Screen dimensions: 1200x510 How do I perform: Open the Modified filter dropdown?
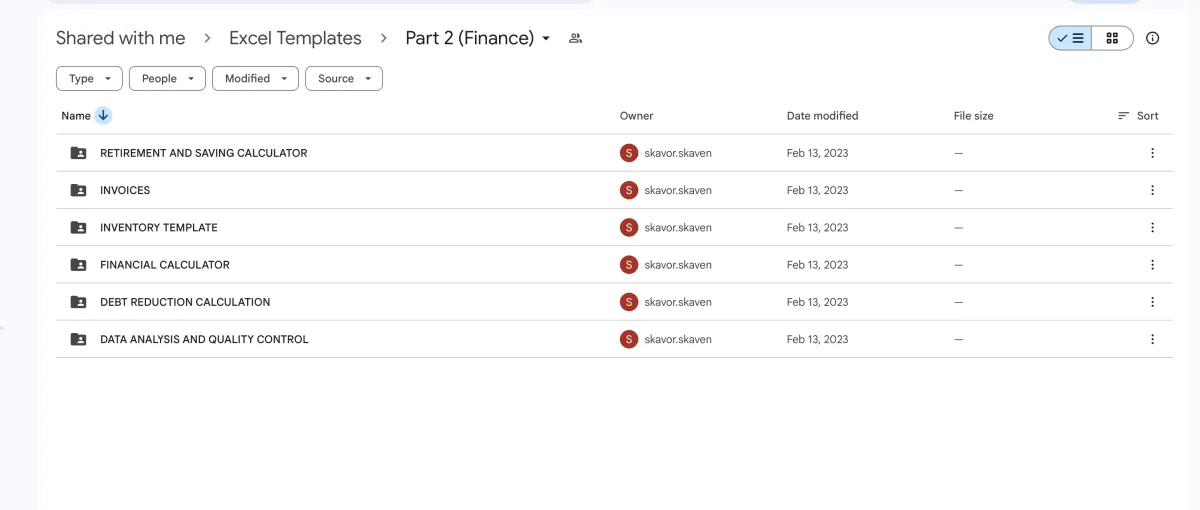255,79
